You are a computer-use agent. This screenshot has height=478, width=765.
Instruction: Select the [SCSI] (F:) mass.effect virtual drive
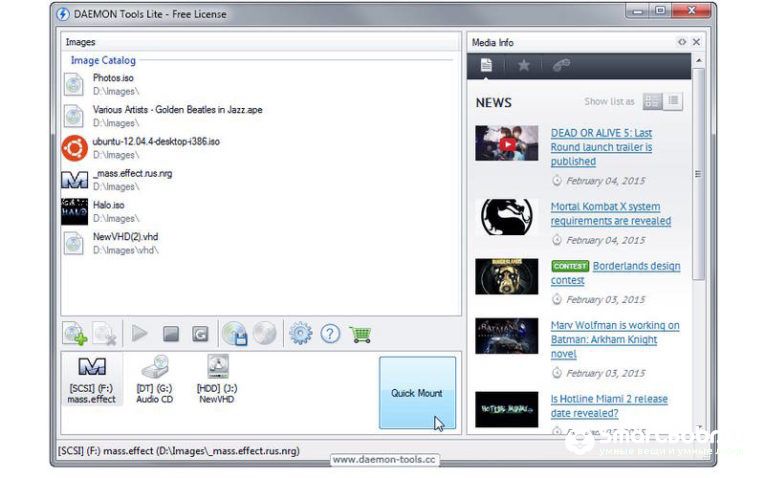coord(92,379)
